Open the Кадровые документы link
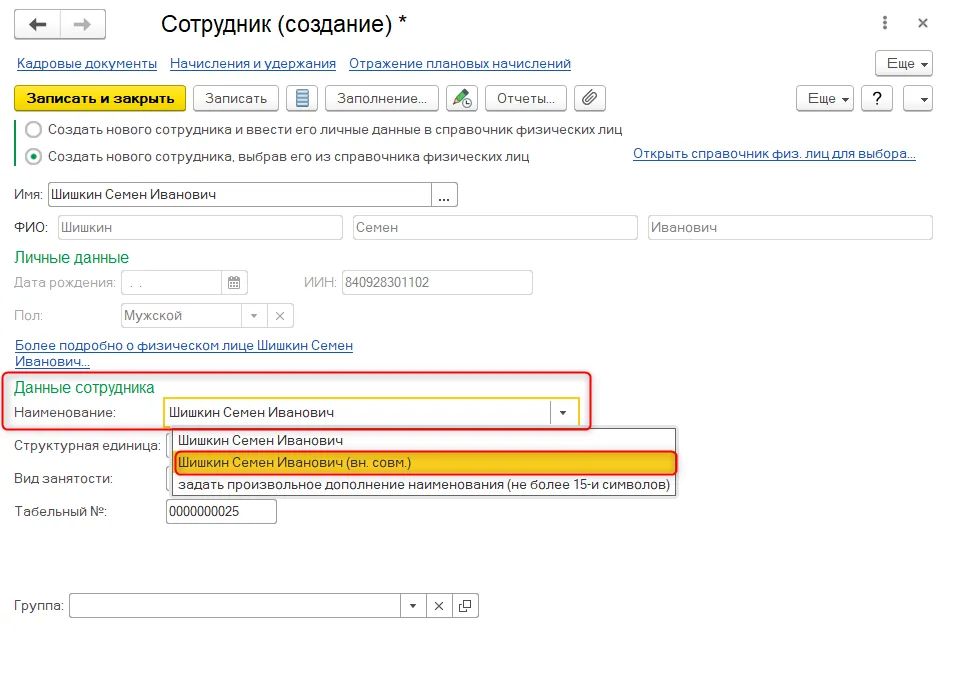Screen dimensions: 953x680 coord(87,64)
